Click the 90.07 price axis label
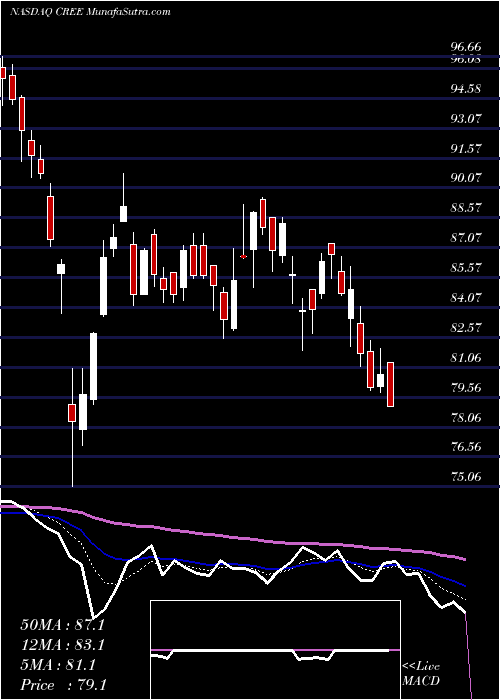500x700 pixels. point(465,178)
